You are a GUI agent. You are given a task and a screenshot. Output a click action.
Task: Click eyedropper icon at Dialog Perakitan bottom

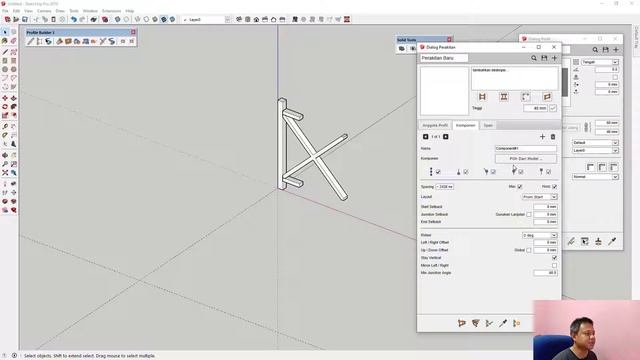click(x=503, y=323)
